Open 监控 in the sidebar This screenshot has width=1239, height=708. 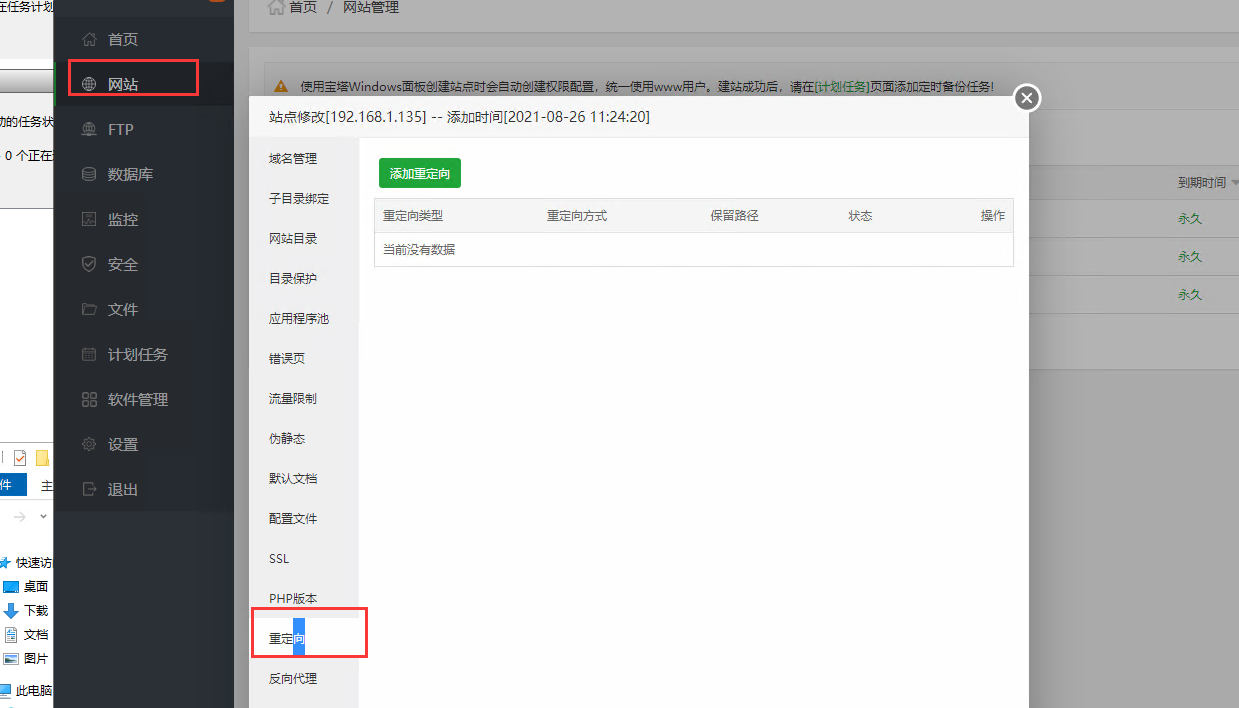pyautogui.click(x=122, y=220)
